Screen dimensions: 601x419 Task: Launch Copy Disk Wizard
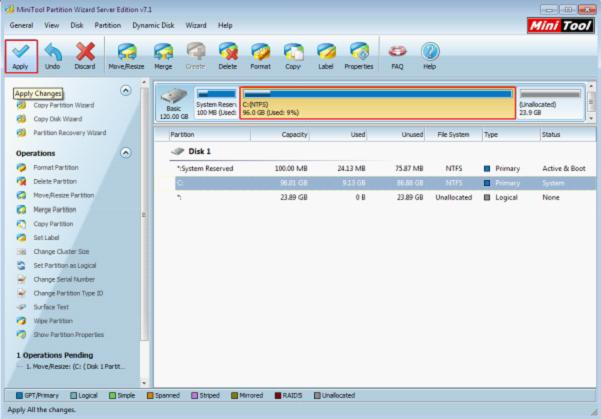[x=49, y=119]
